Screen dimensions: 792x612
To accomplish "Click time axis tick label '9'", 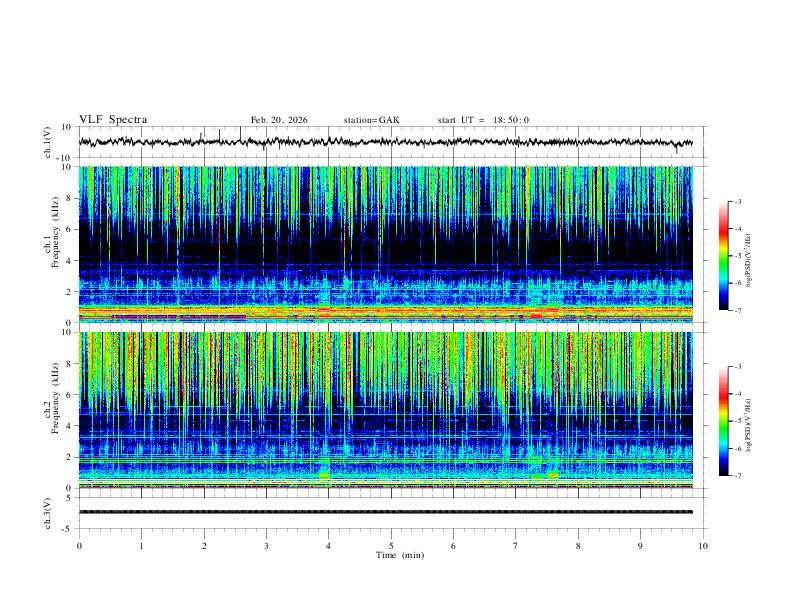I will click(640, 546).
